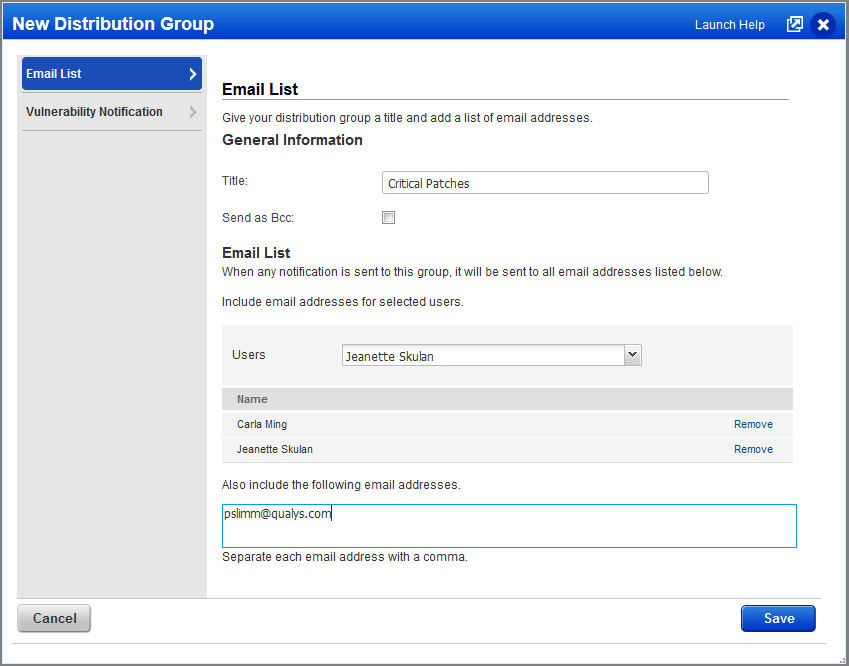
Task: Click the Users dropdown arrow button
Action: (x=632, y=356)
